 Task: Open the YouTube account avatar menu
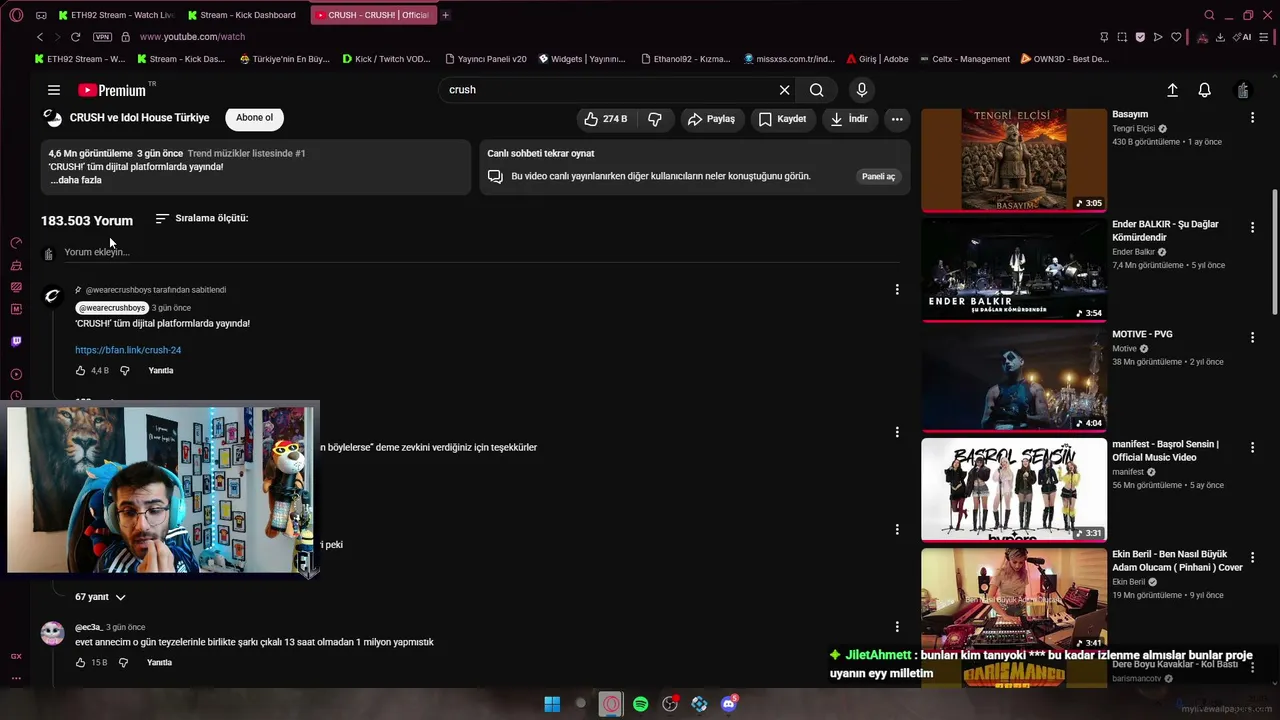click(1243, 90)
